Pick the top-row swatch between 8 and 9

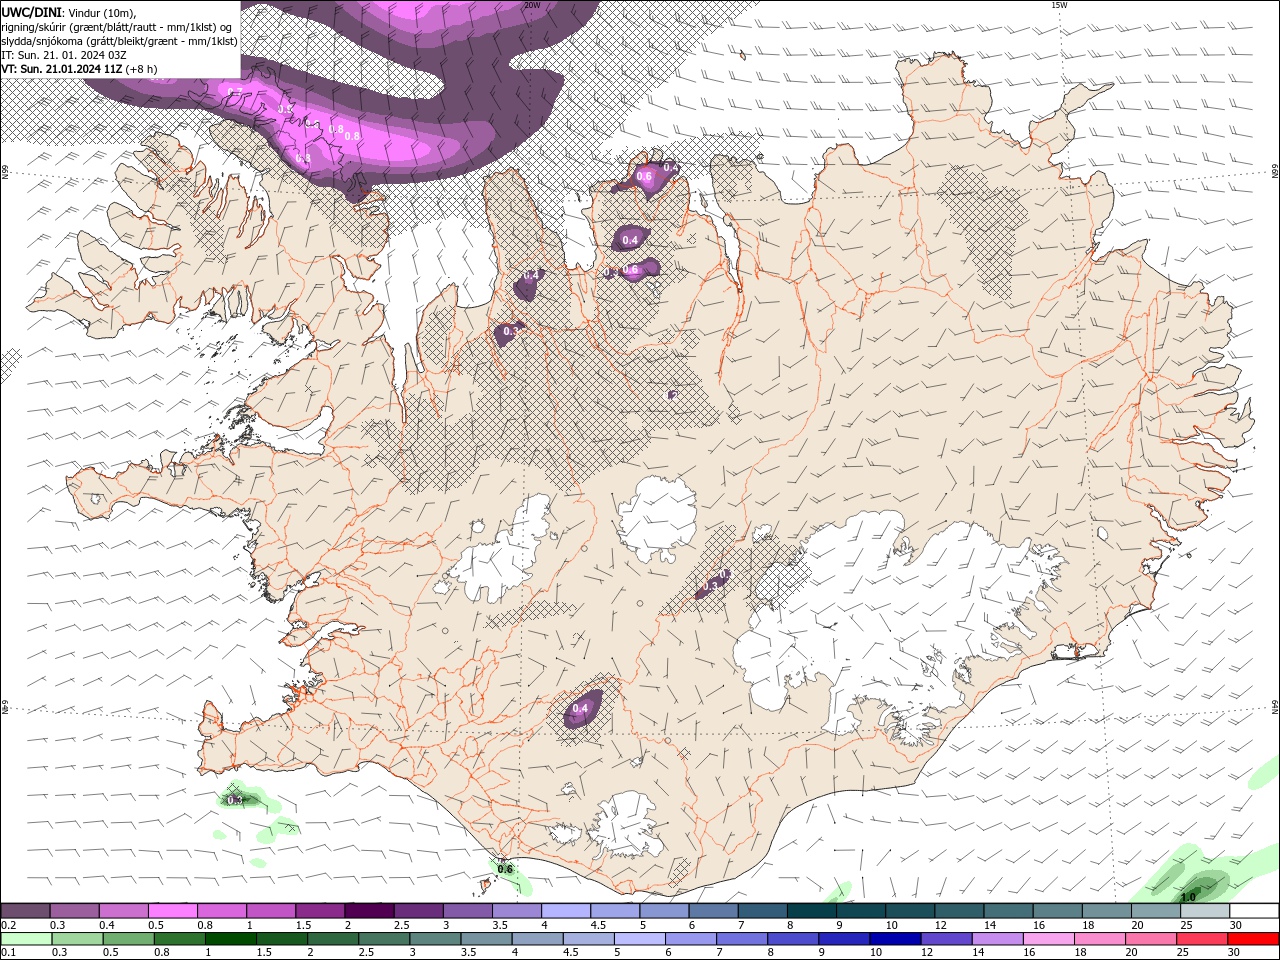pyautogui.click(x=812, y=910)
